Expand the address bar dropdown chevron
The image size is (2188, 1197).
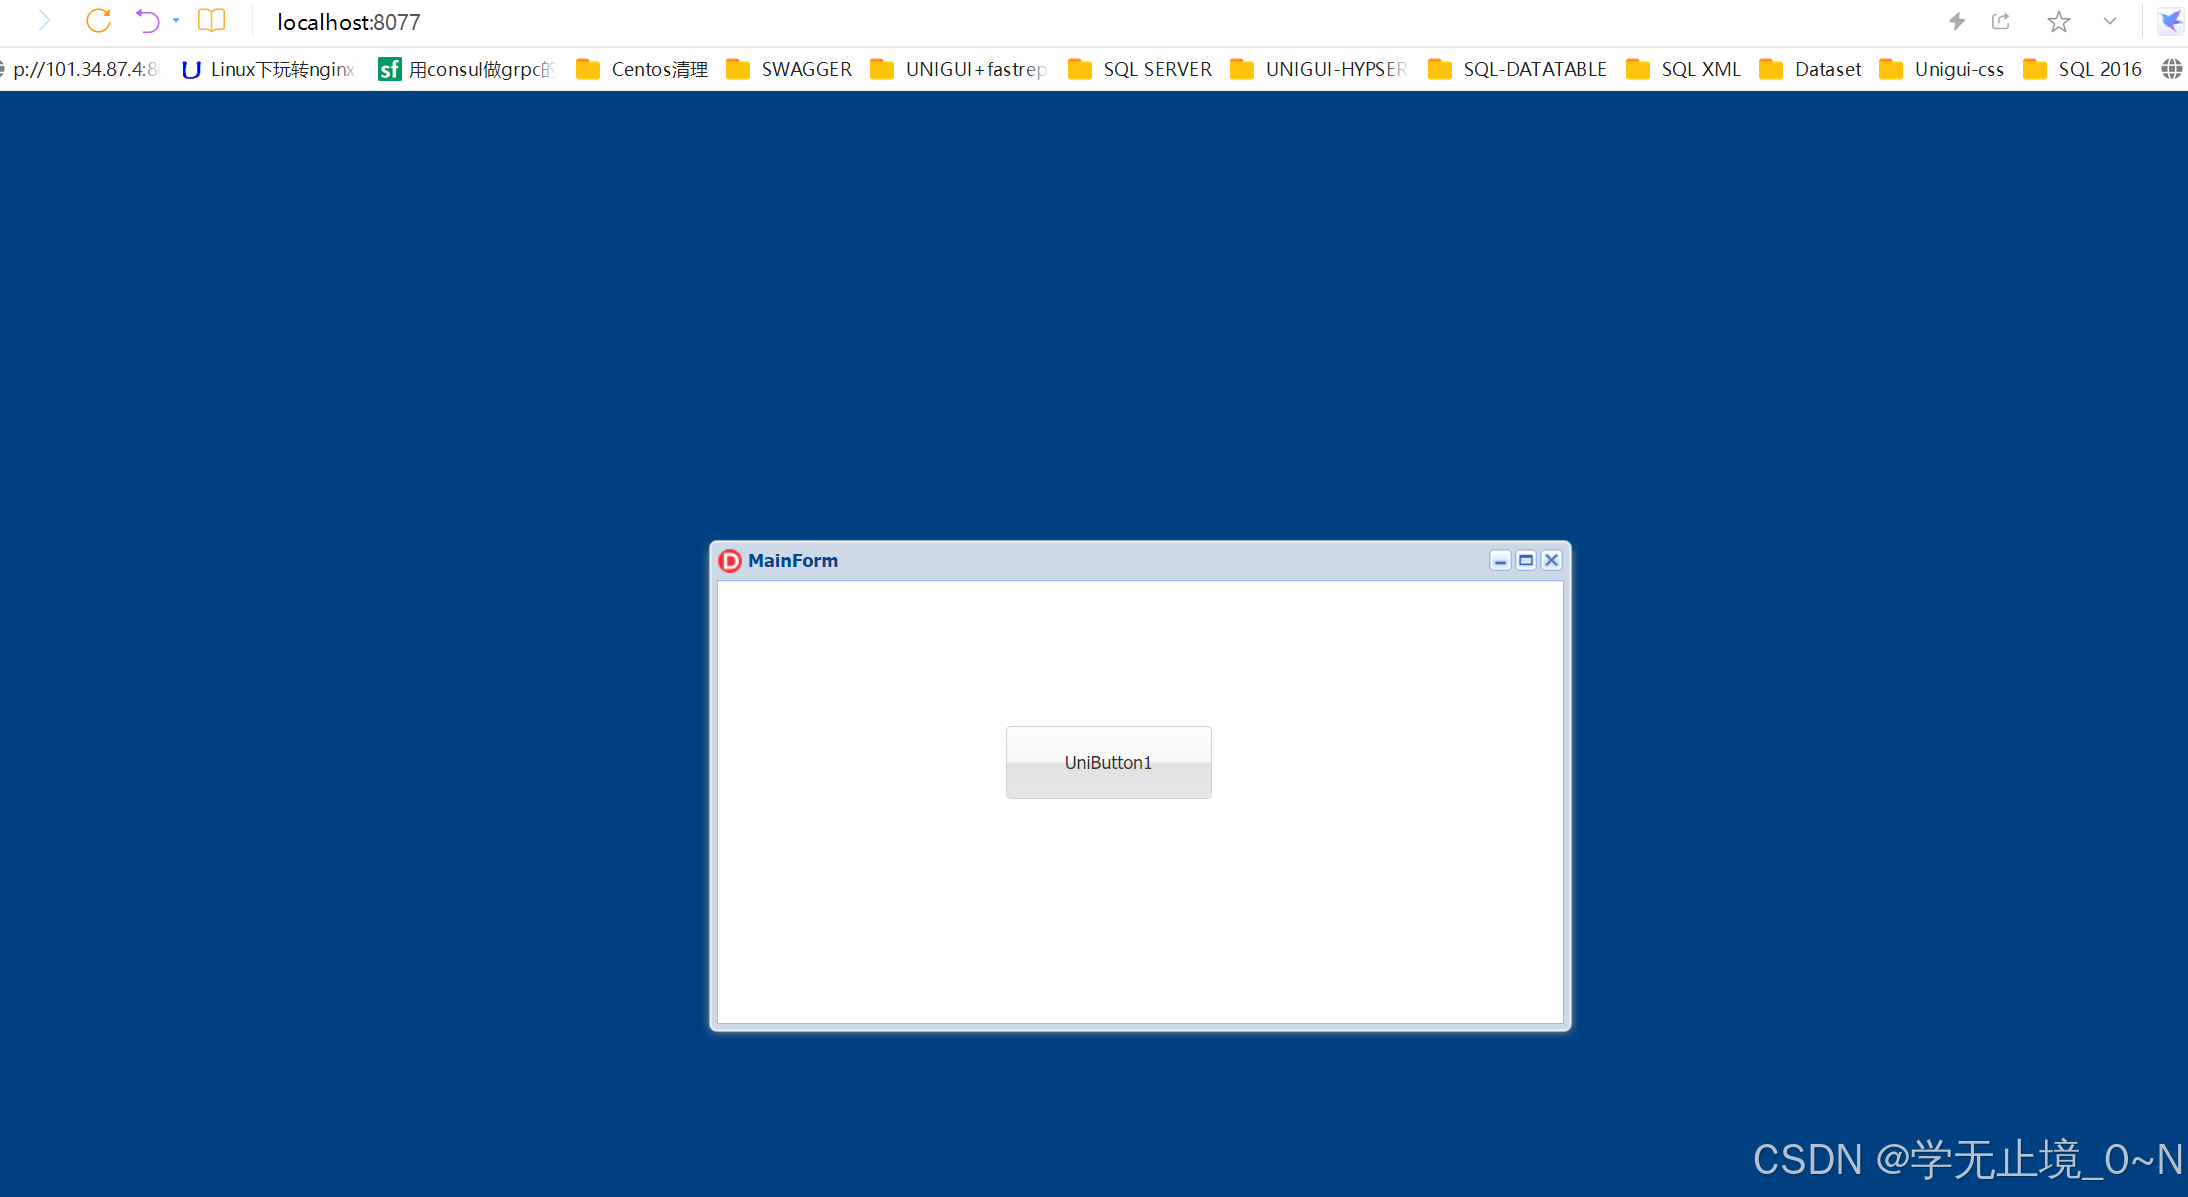(x=2110, y=21)
